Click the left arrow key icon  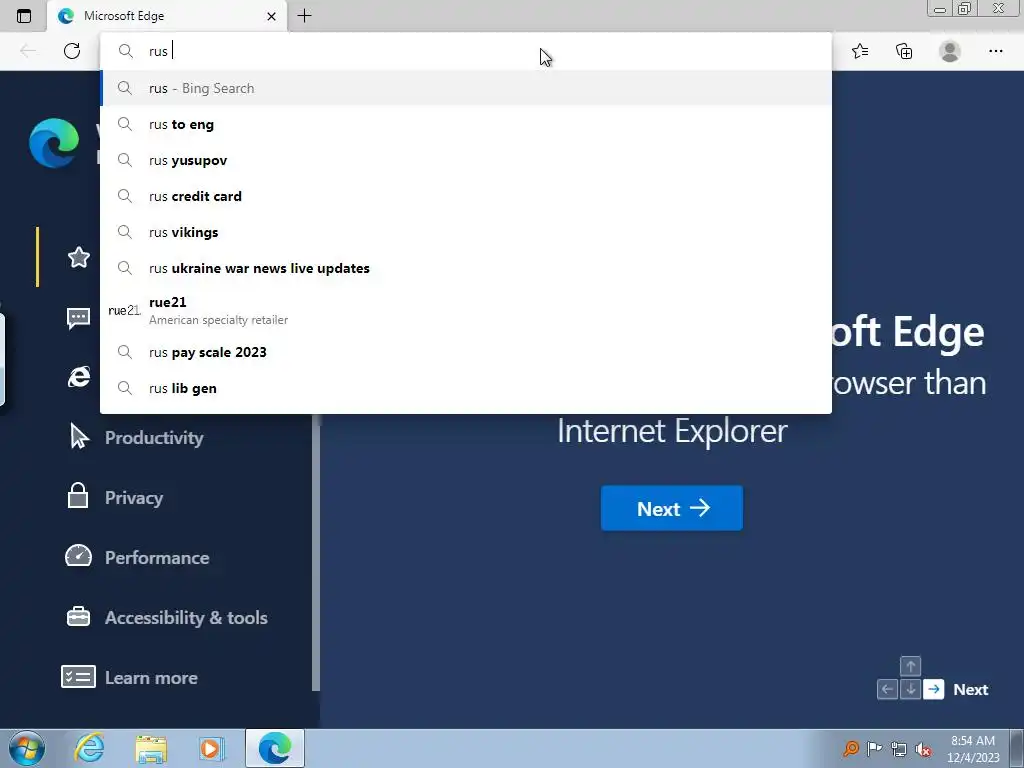(887, 689)
